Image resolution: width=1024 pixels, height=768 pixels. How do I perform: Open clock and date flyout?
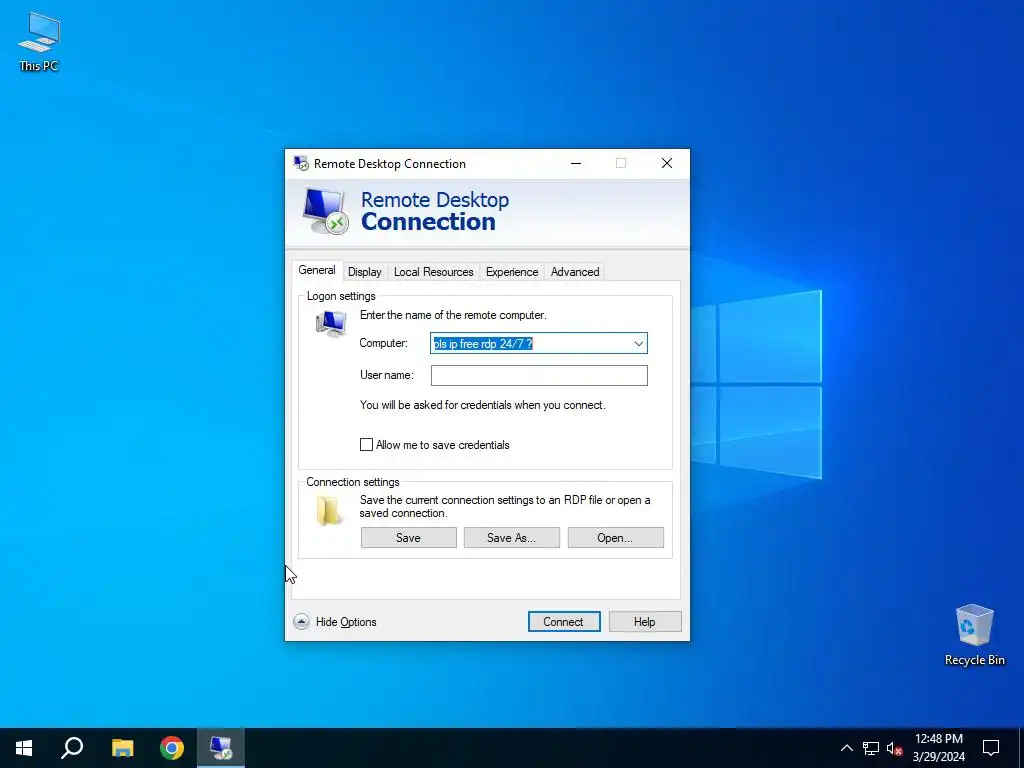click(x=938, y=748)
